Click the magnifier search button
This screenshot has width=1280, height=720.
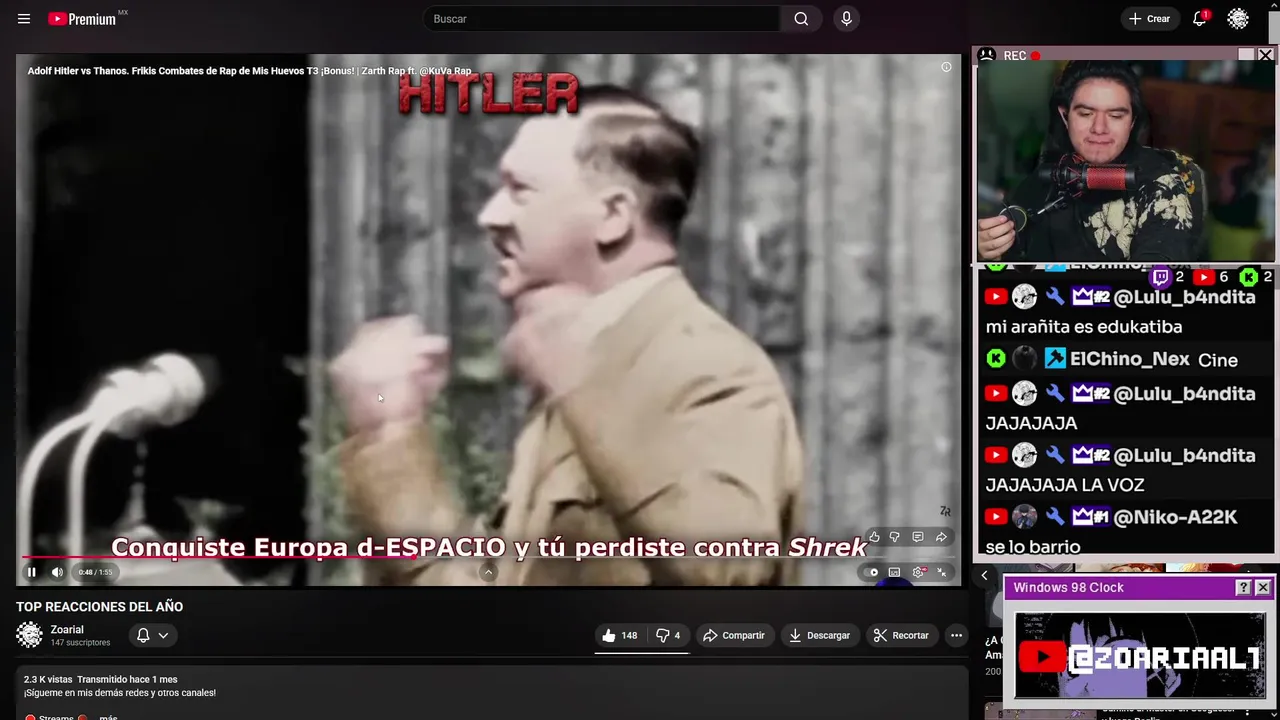(x=801, y=19)
